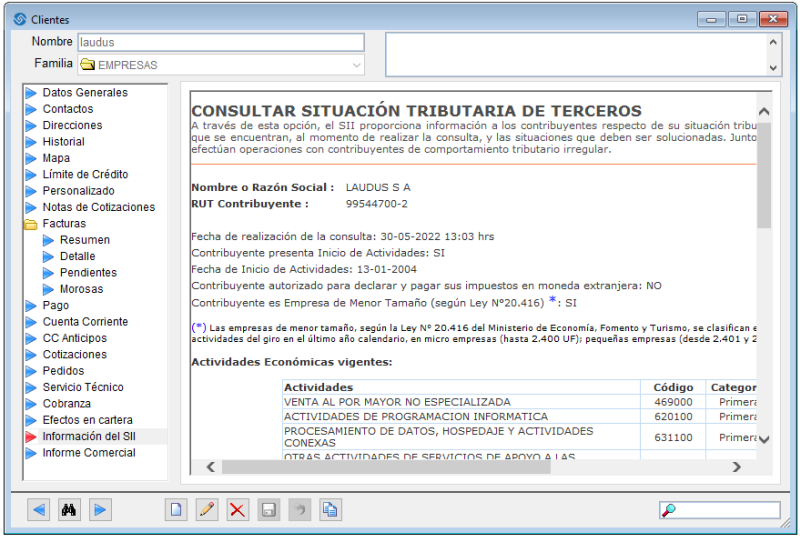Click SII report horizontal scrollbar thumb
This screenshot has height=537, width=800.
click(x=386, y=467)
